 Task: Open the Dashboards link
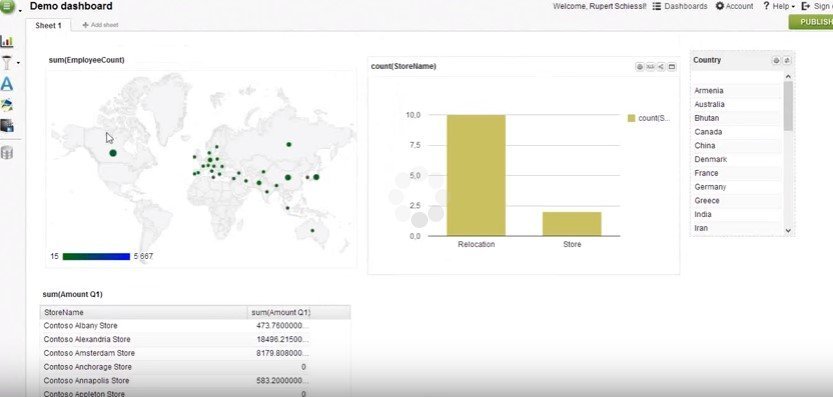[679, 6]
